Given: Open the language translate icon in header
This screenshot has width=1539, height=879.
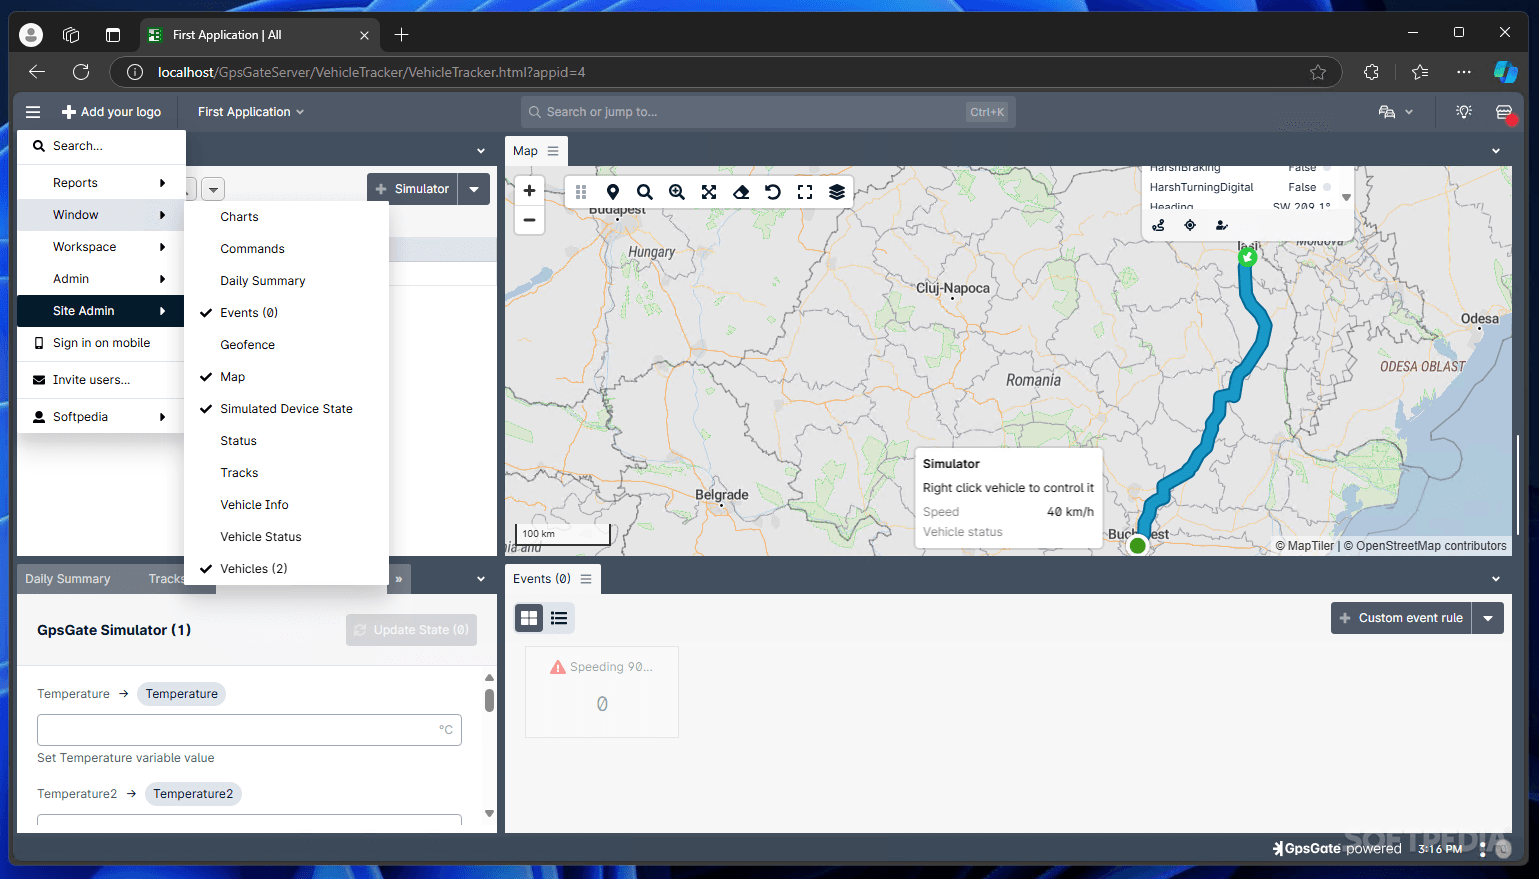Looking at the screenshot, I should (1387, 112).
